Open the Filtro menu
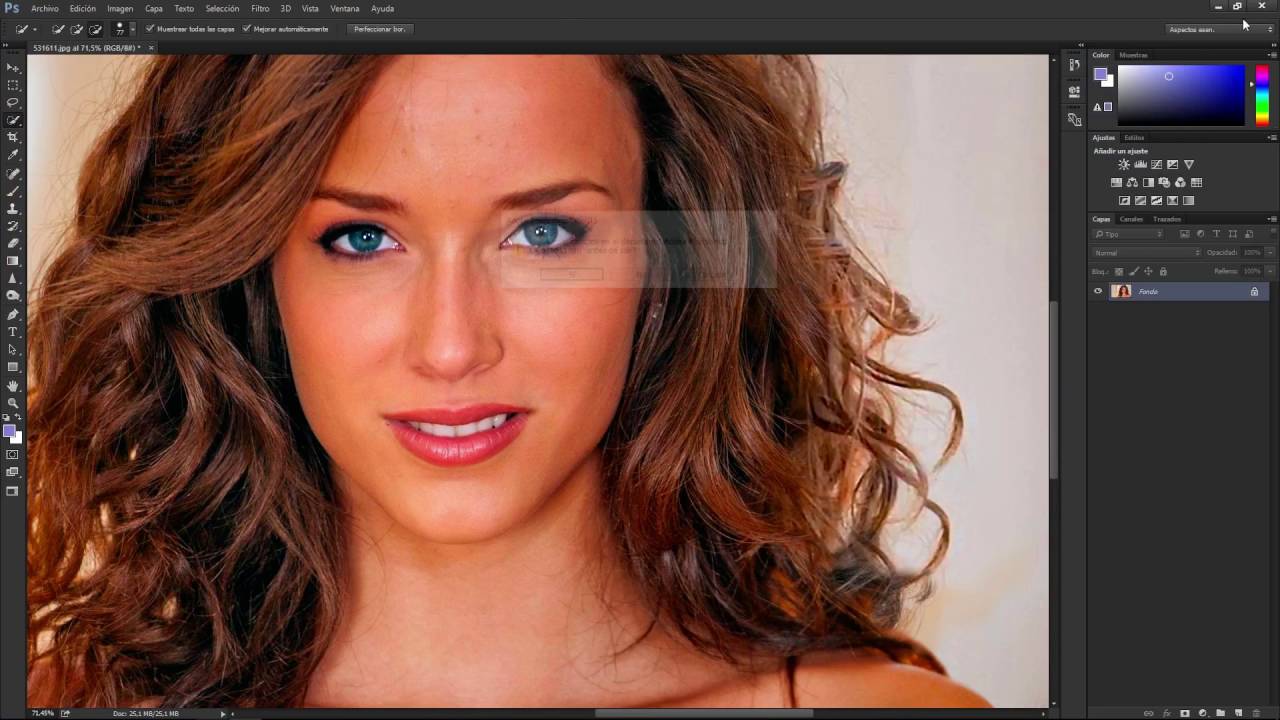The image size is (1280, 720). [260, 8]
